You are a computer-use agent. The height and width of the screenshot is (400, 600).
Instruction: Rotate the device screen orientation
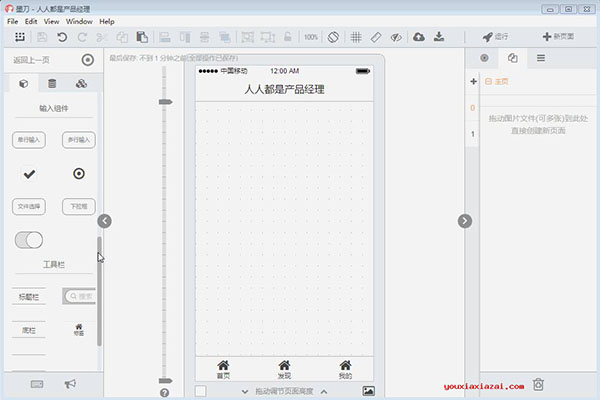[333, 37]
